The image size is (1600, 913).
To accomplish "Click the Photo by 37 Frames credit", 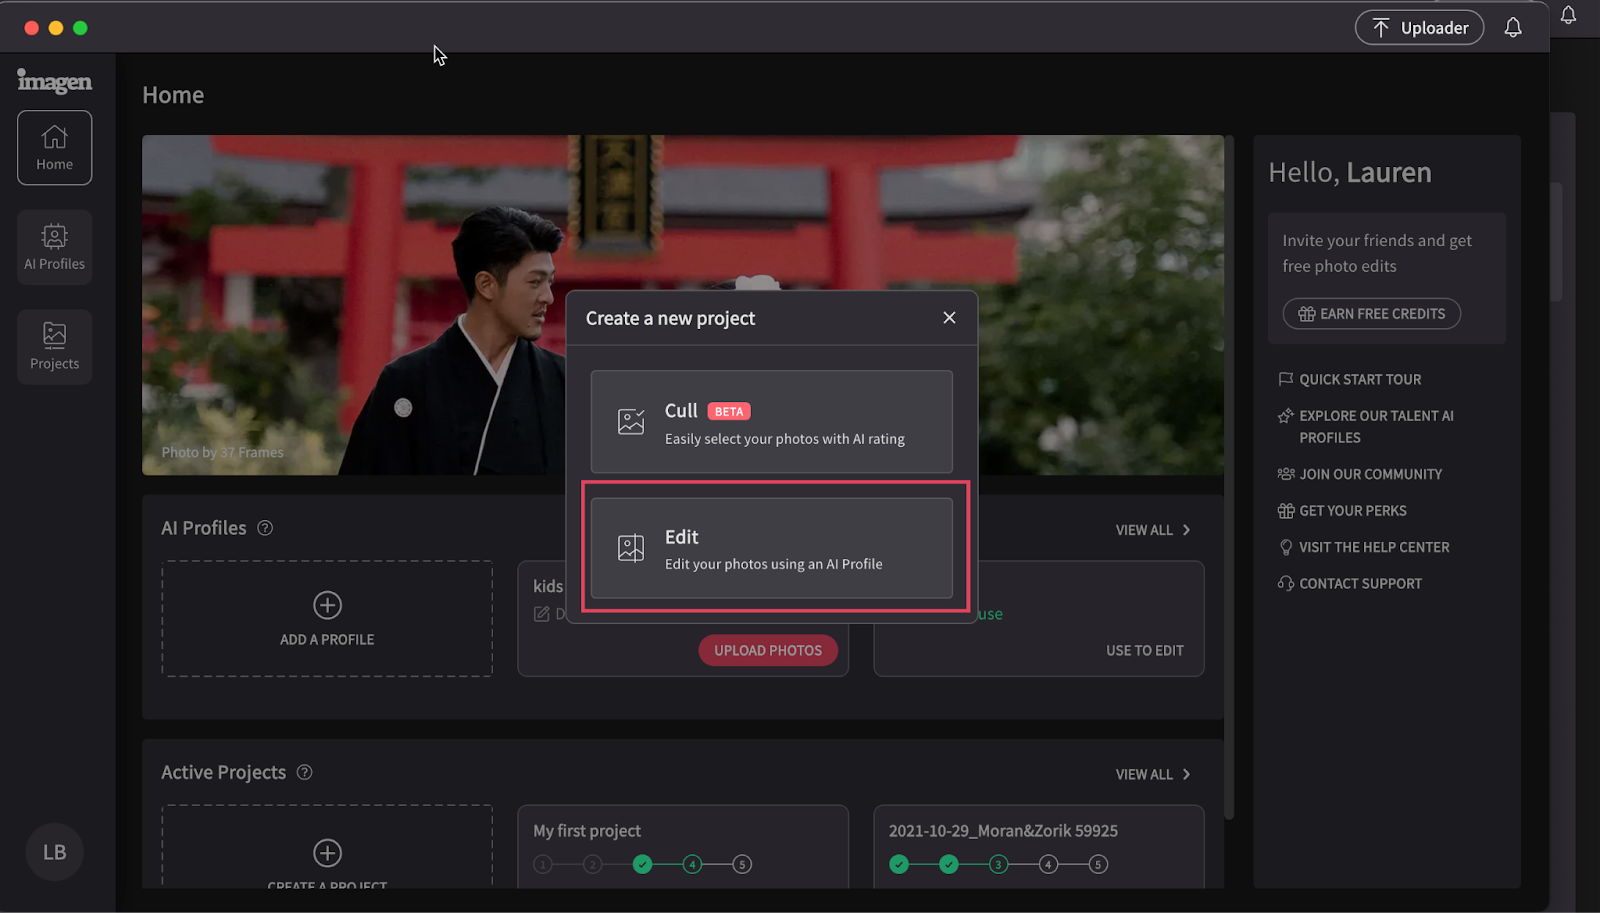I will click(x=223, y=452).
